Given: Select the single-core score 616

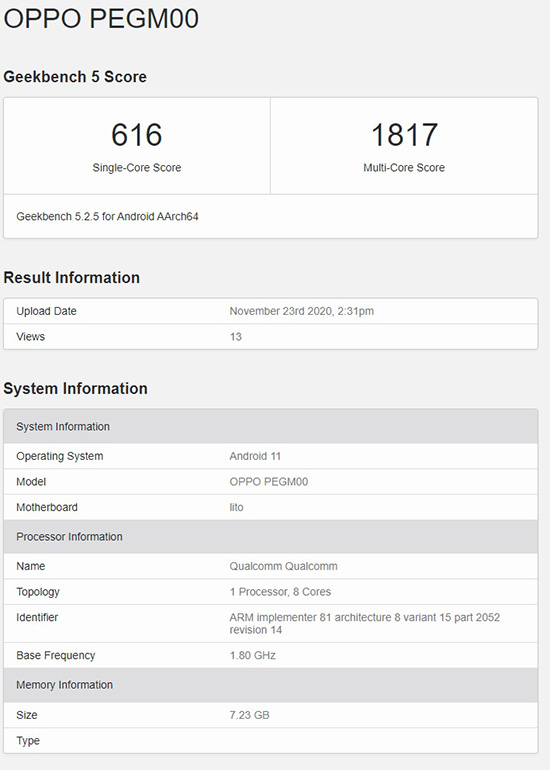Looking at the screenshot, I should 137,135.
